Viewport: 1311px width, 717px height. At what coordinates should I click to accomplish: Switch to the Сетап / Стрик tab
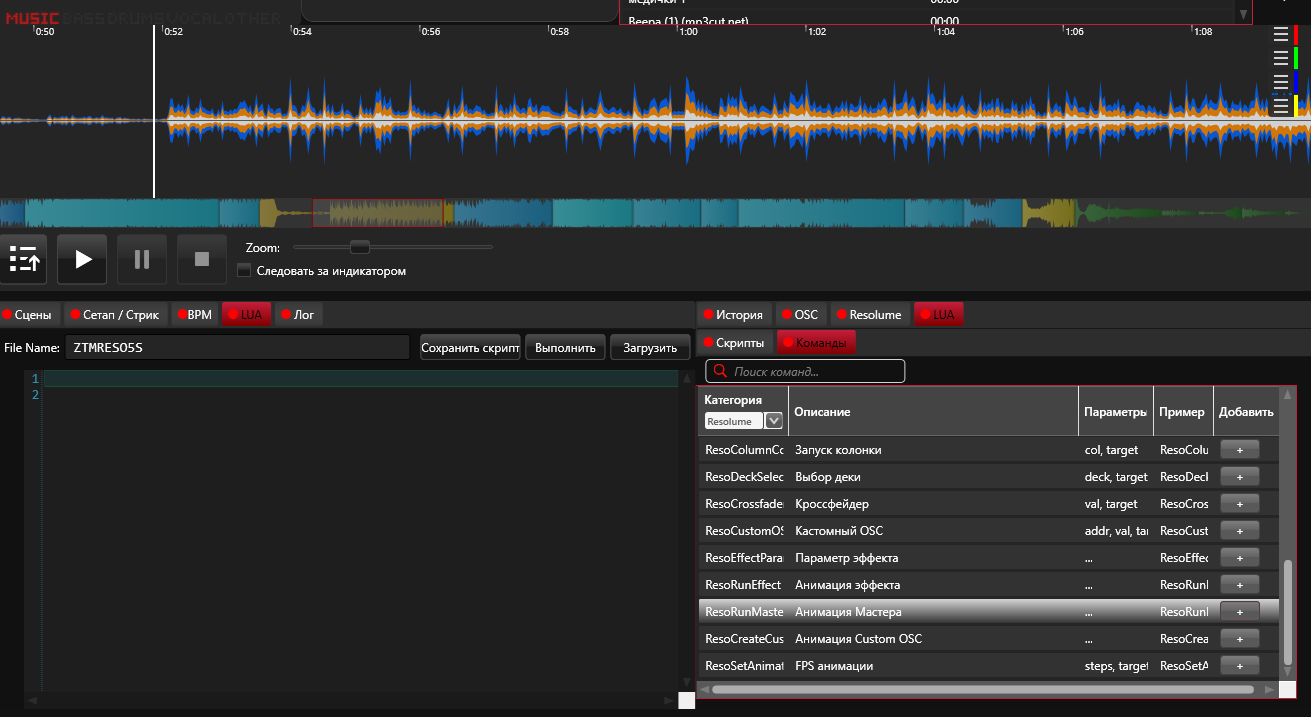(116, 314)
